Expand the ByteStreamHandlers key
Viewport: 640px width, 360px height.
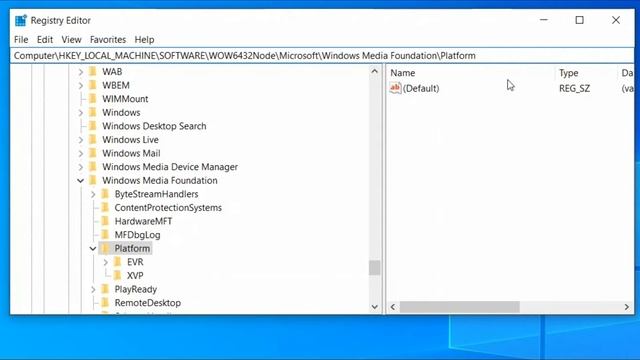coord(93,194)
